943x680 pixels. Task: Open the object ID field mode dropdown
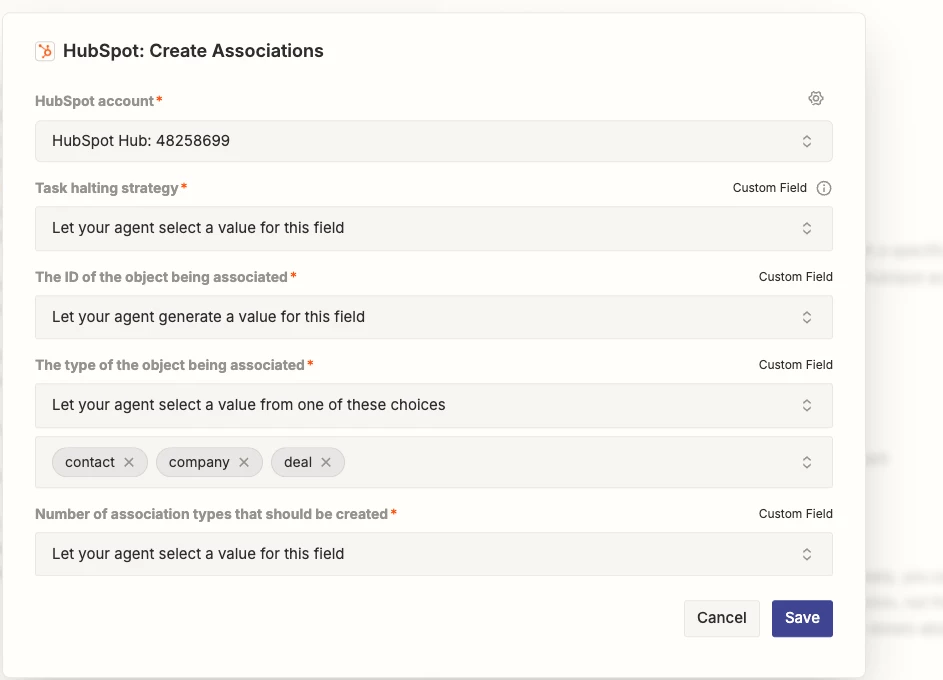coord(433,317)
